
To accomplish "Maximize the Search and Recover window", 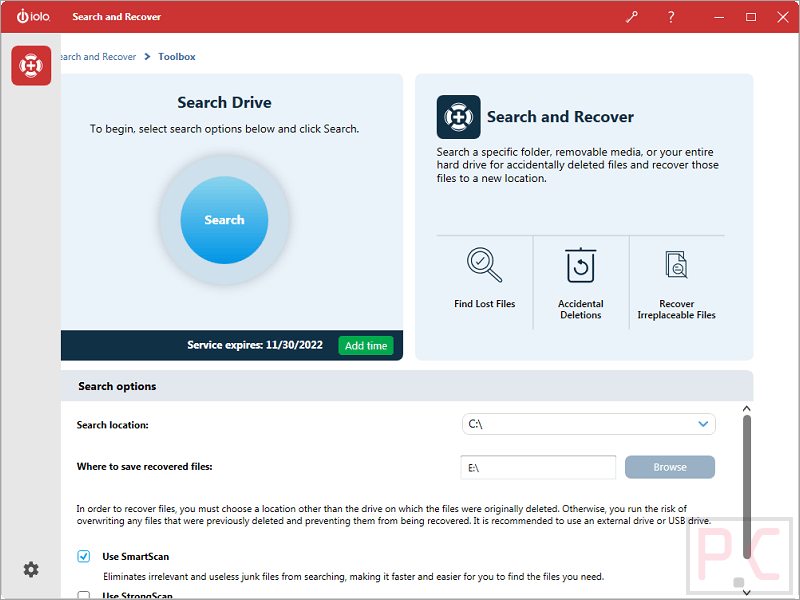I will pos(751,17).
